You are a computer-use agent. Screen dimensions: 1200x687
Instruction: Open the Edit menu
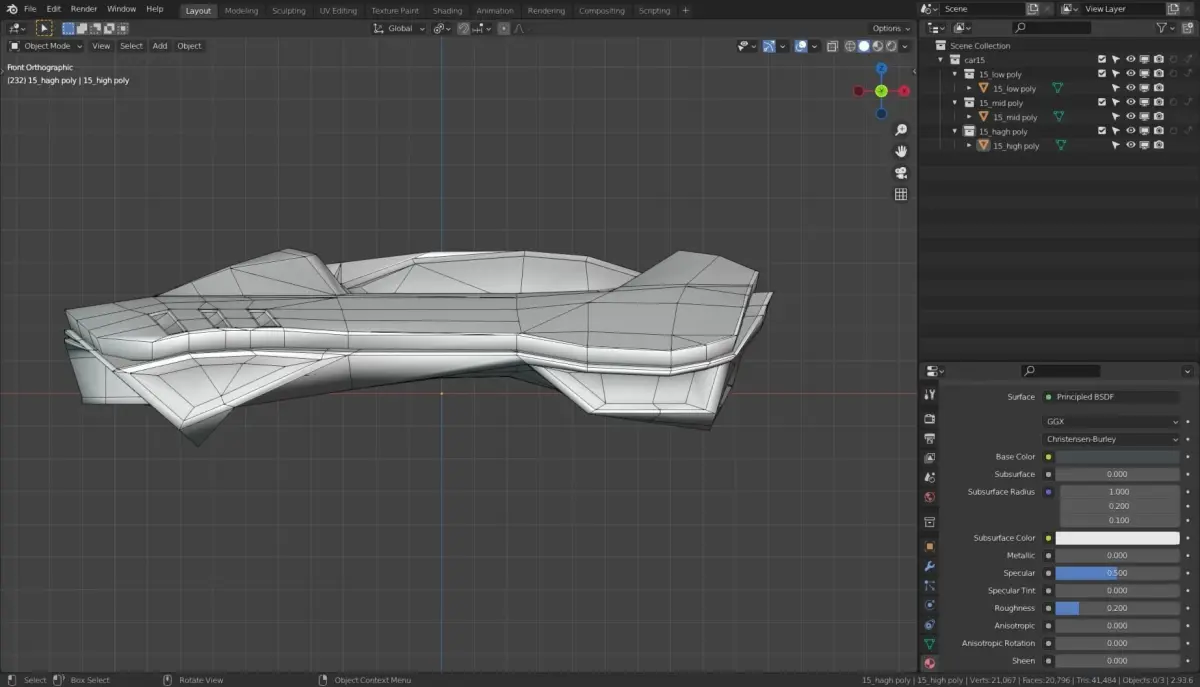[x=54, y=9]
